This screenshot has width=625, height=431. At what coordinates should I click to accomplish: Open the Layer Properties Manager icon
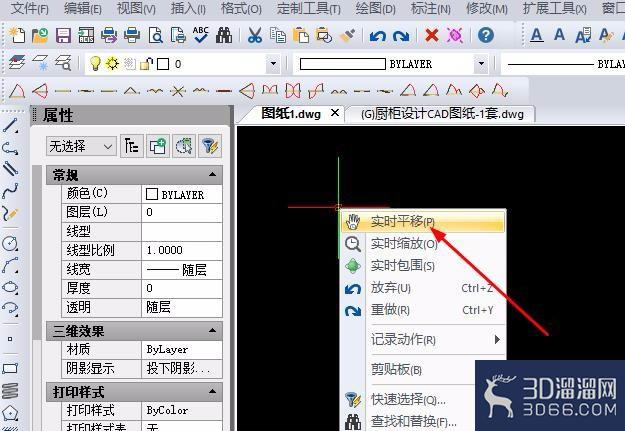tap(17, 63)
